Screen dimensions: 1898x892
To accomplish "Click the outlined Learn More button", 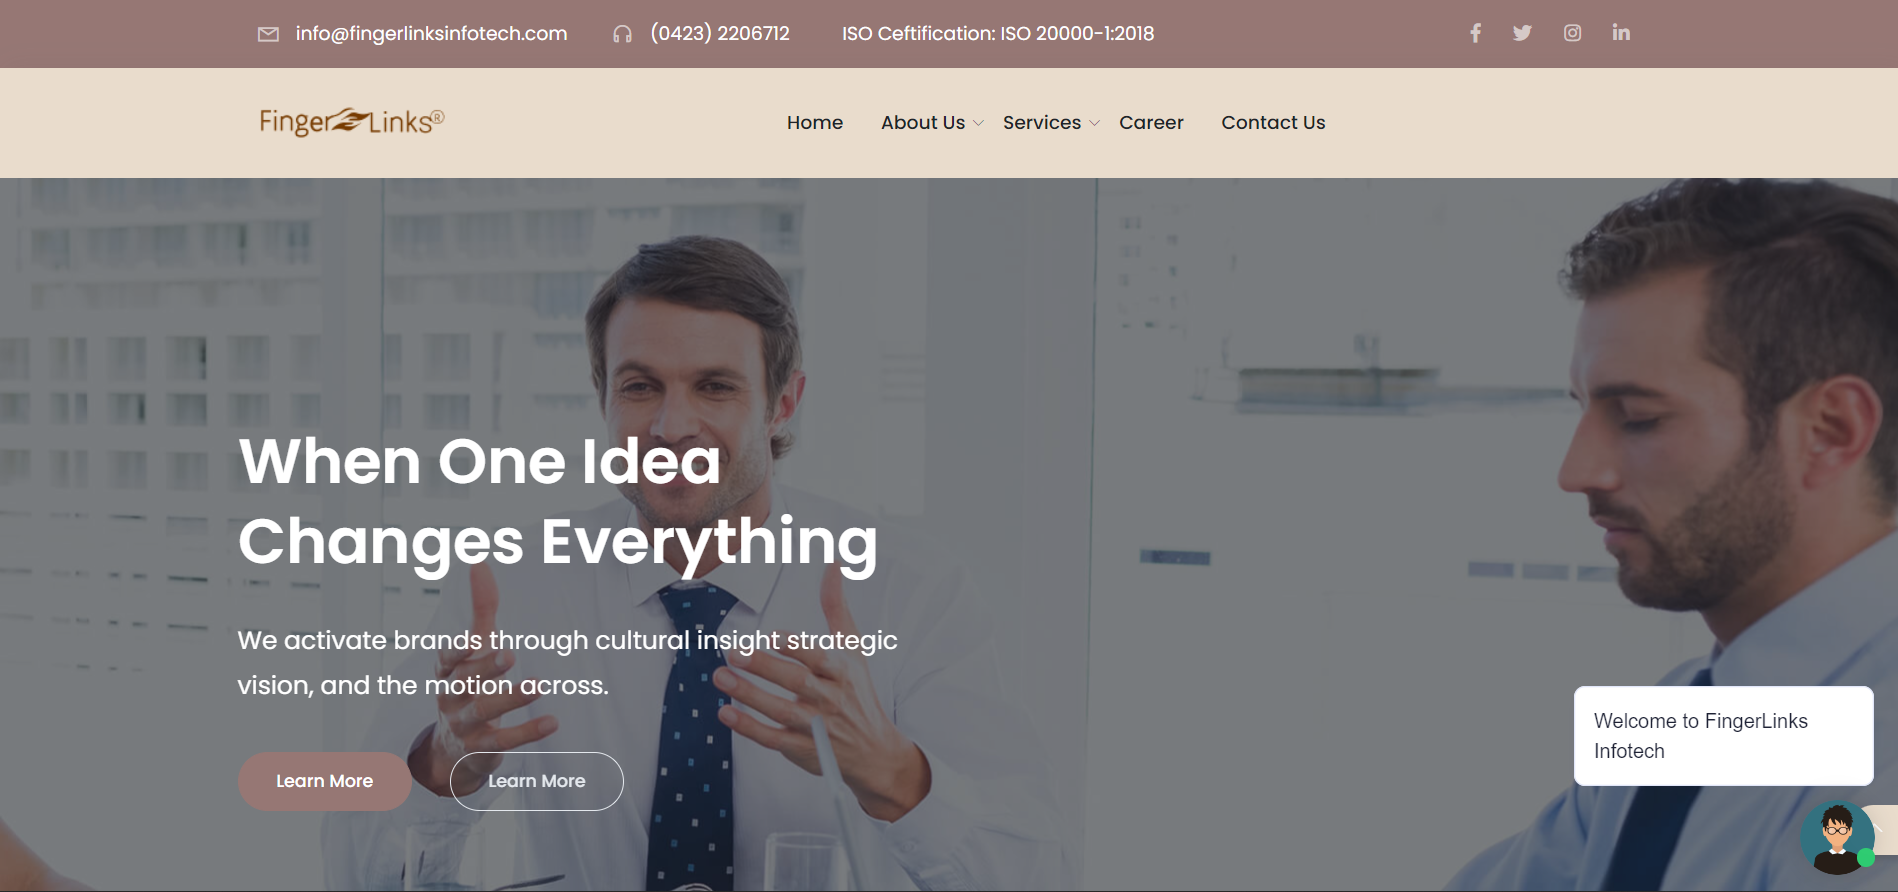I will 537,781.
